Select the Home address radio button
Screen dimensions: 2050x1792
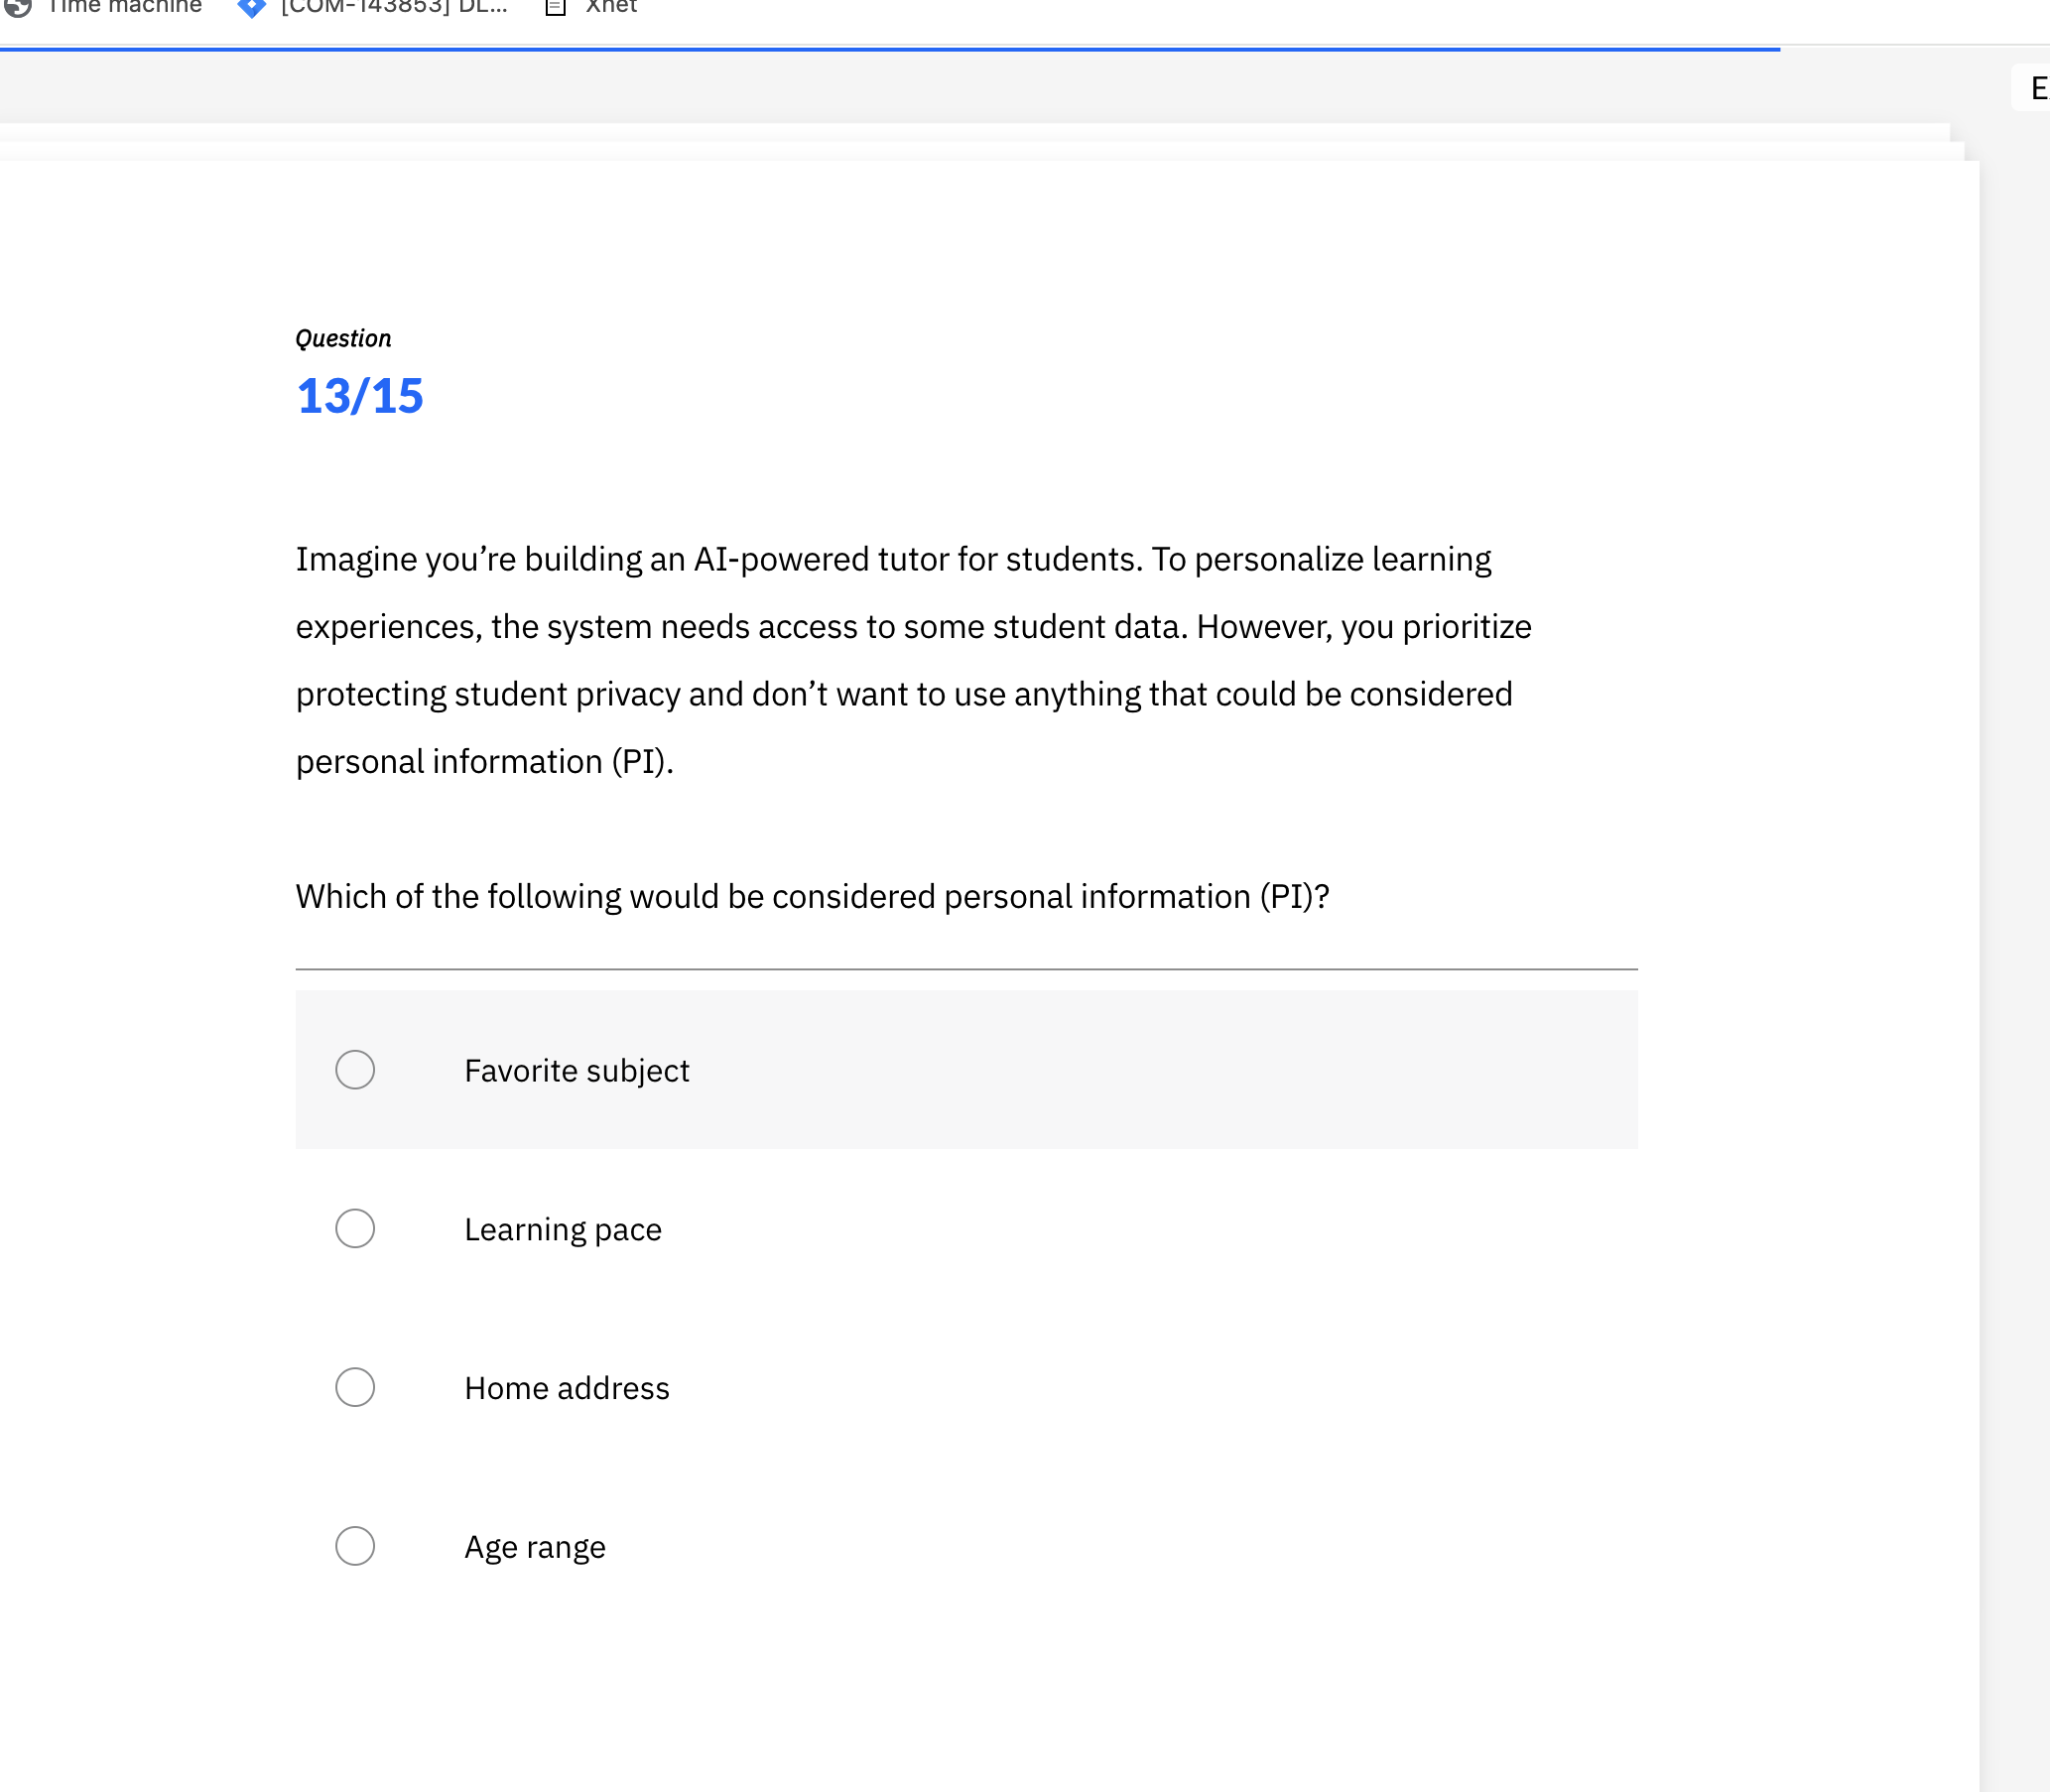click(x=355, y=1387)
